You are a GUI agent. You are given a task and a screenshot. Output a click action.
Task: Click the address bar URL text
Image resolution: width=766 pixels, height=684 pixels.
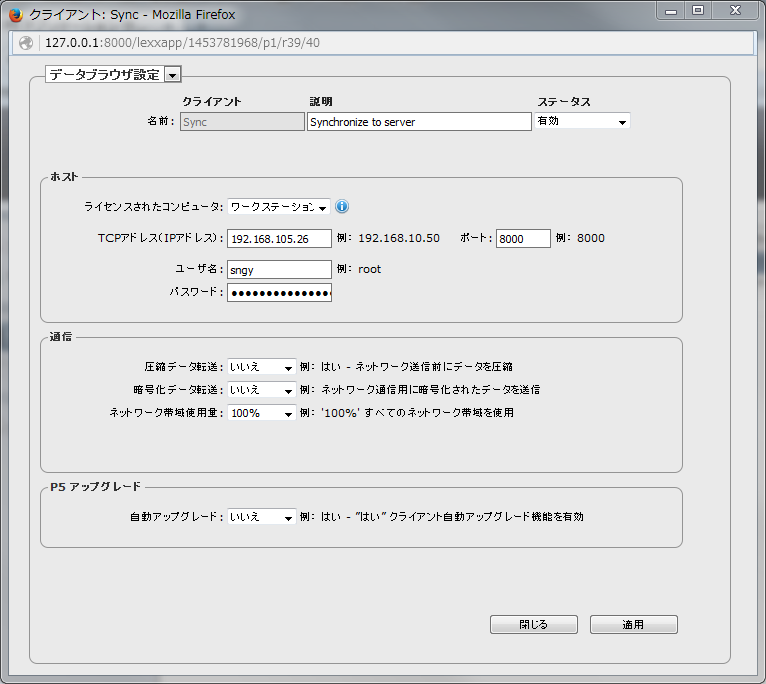182,44
